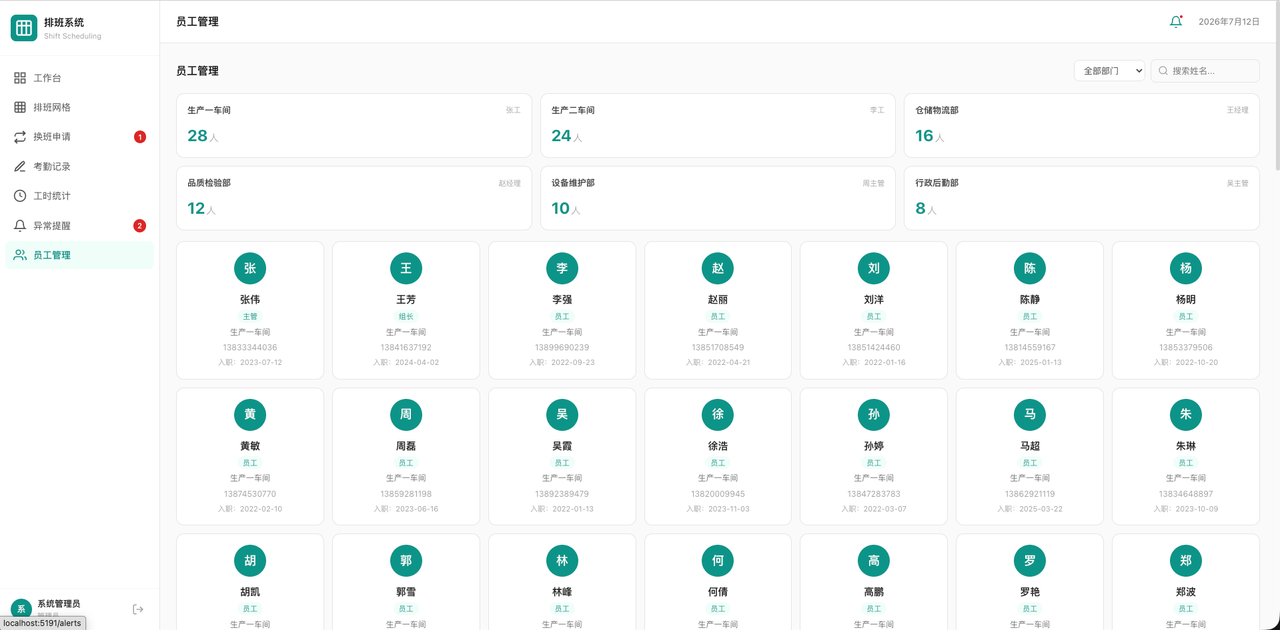1280x630 pixels.
Task: Click the name 郑波
Action: coord(1186,592)
